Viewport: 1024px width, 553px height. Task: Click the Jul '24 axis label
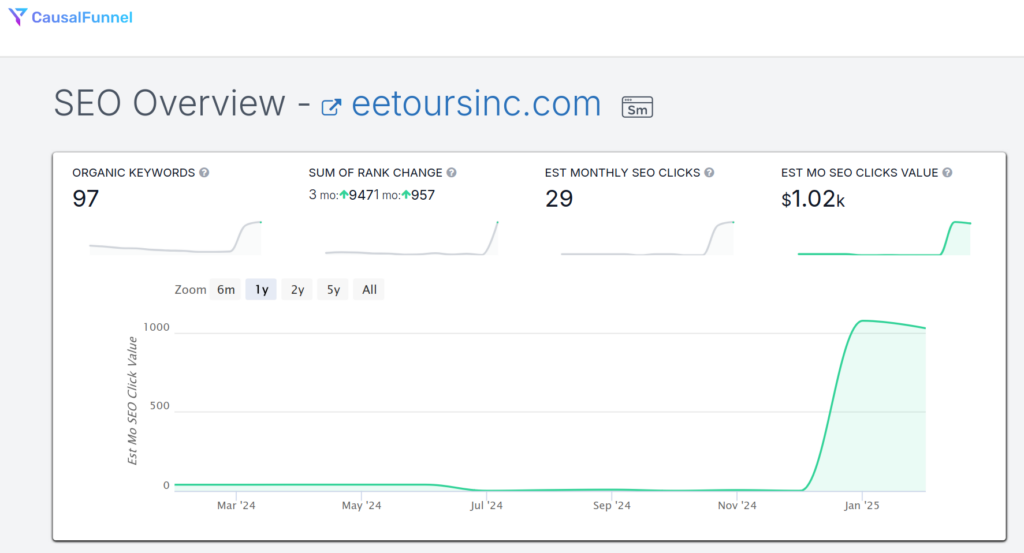pyautogui.click(x=487, y=505)
